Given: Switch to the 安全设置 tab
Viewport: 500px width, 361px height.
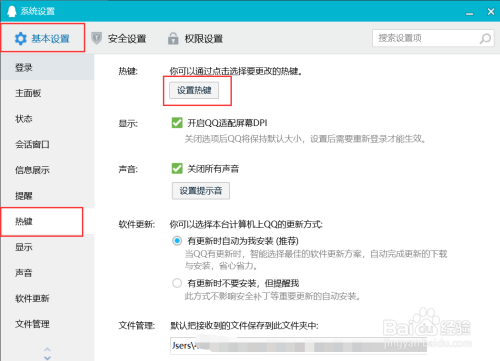Looking at the screenshot, I should pyautogui.click(x=119, y=39).
